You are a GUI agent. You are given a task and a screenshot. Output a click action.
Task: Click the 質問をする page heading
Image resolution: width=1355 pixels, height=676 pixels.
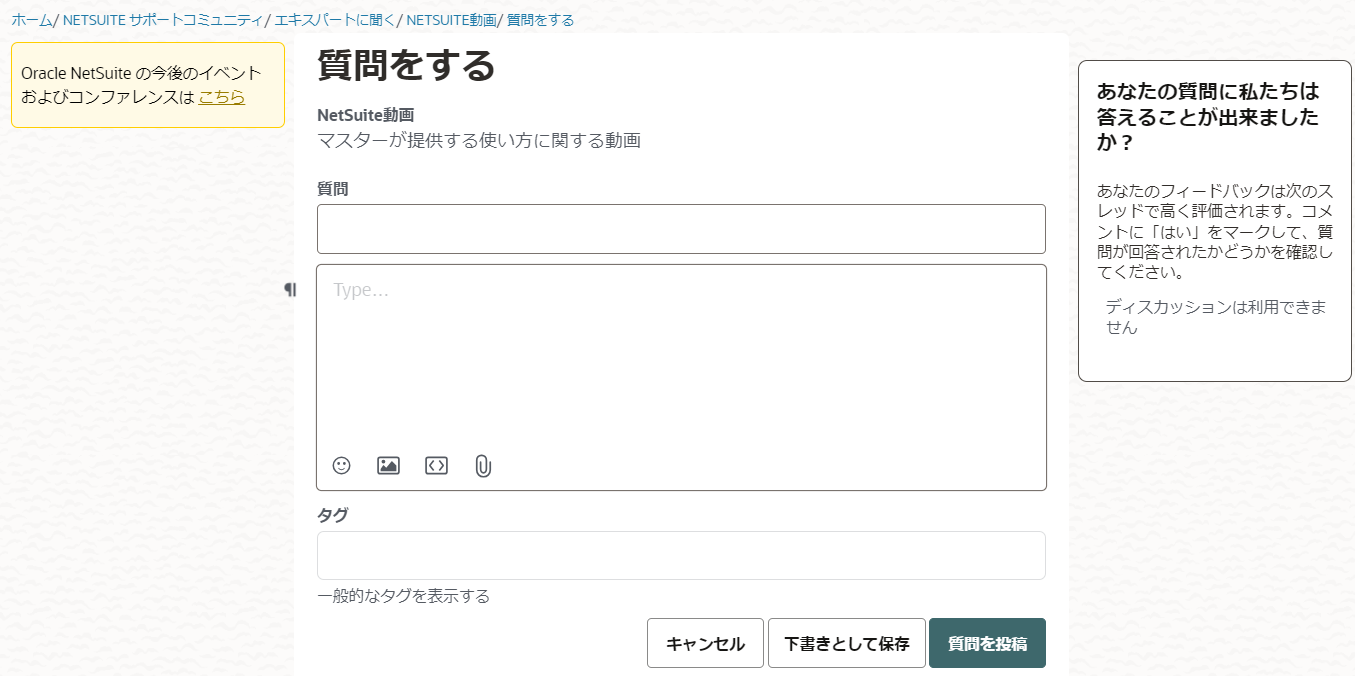[407, 65]
